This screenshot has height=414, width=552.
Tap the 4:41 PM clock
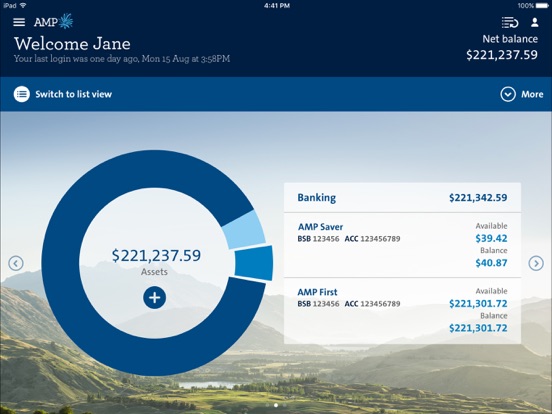coord(277,6)
